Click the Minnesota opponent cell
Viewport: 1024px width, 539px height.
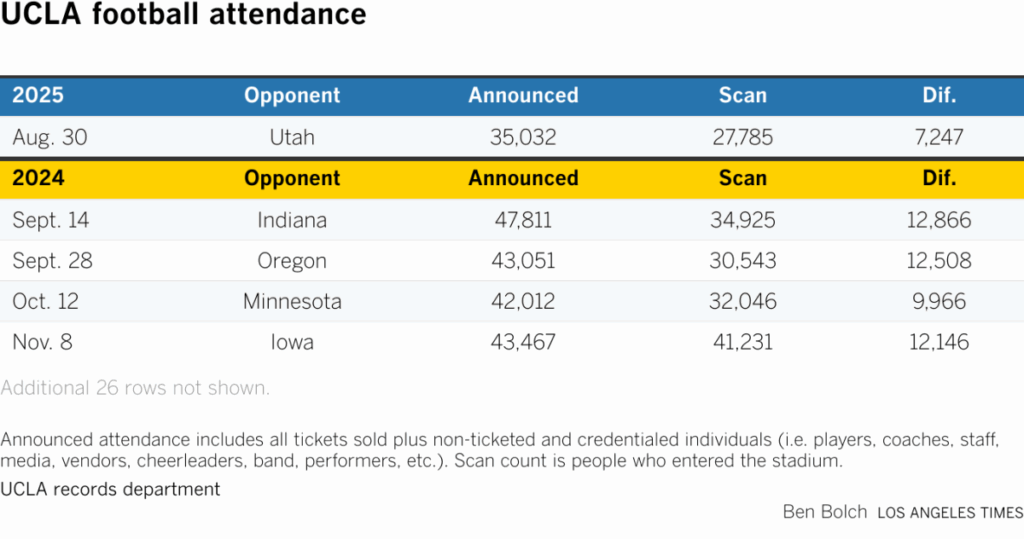coord(292,302)
